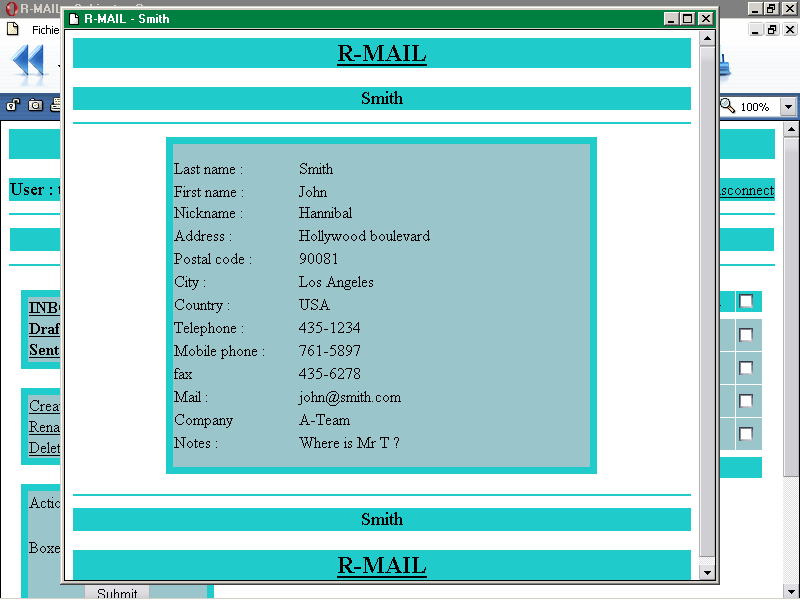The width and height of the screenshot is (800, 600).
Task: Click the popup scrollbar up arrow
Action: (707, 39)
